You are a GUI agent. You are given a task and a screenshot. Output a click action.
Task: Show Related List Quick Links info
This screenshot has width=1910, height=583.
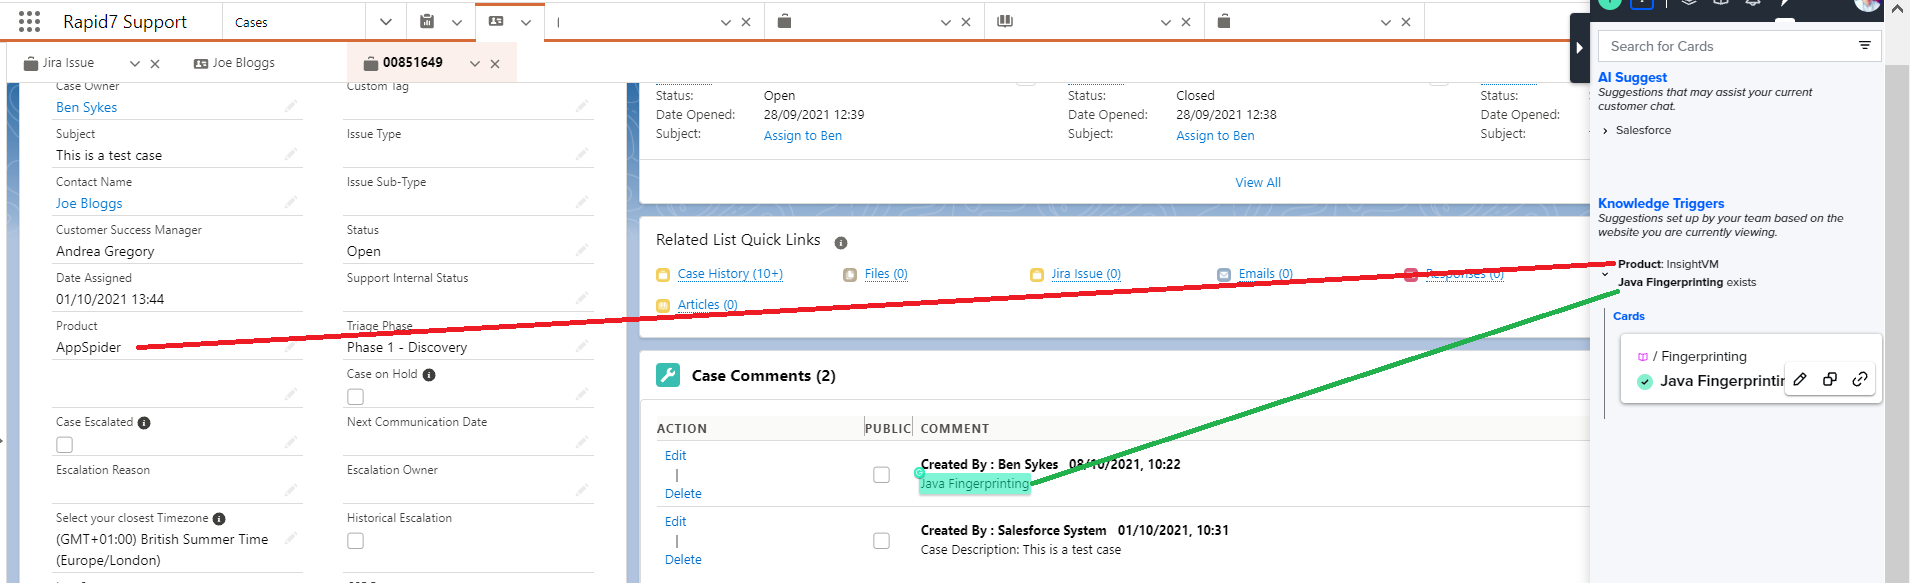pyautogui.click(x=841, y=243)
